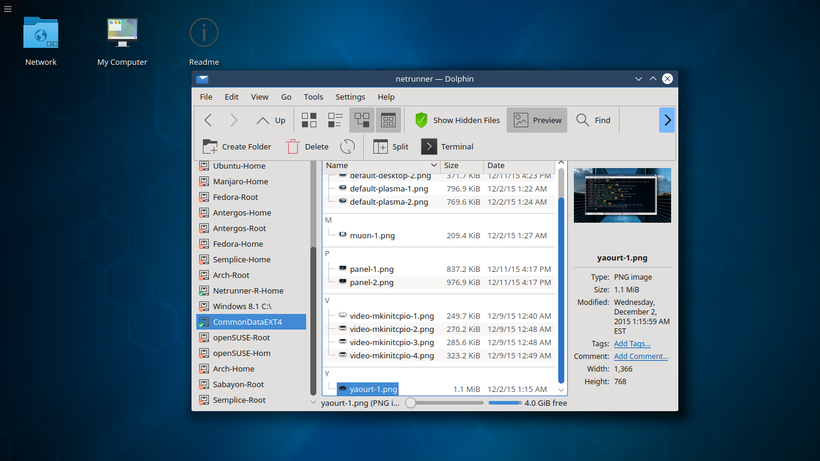Image resolution: width=820 pixels, height=461 pixels.
Task: Switch to Icons view mode
Action: coord(309,120)
